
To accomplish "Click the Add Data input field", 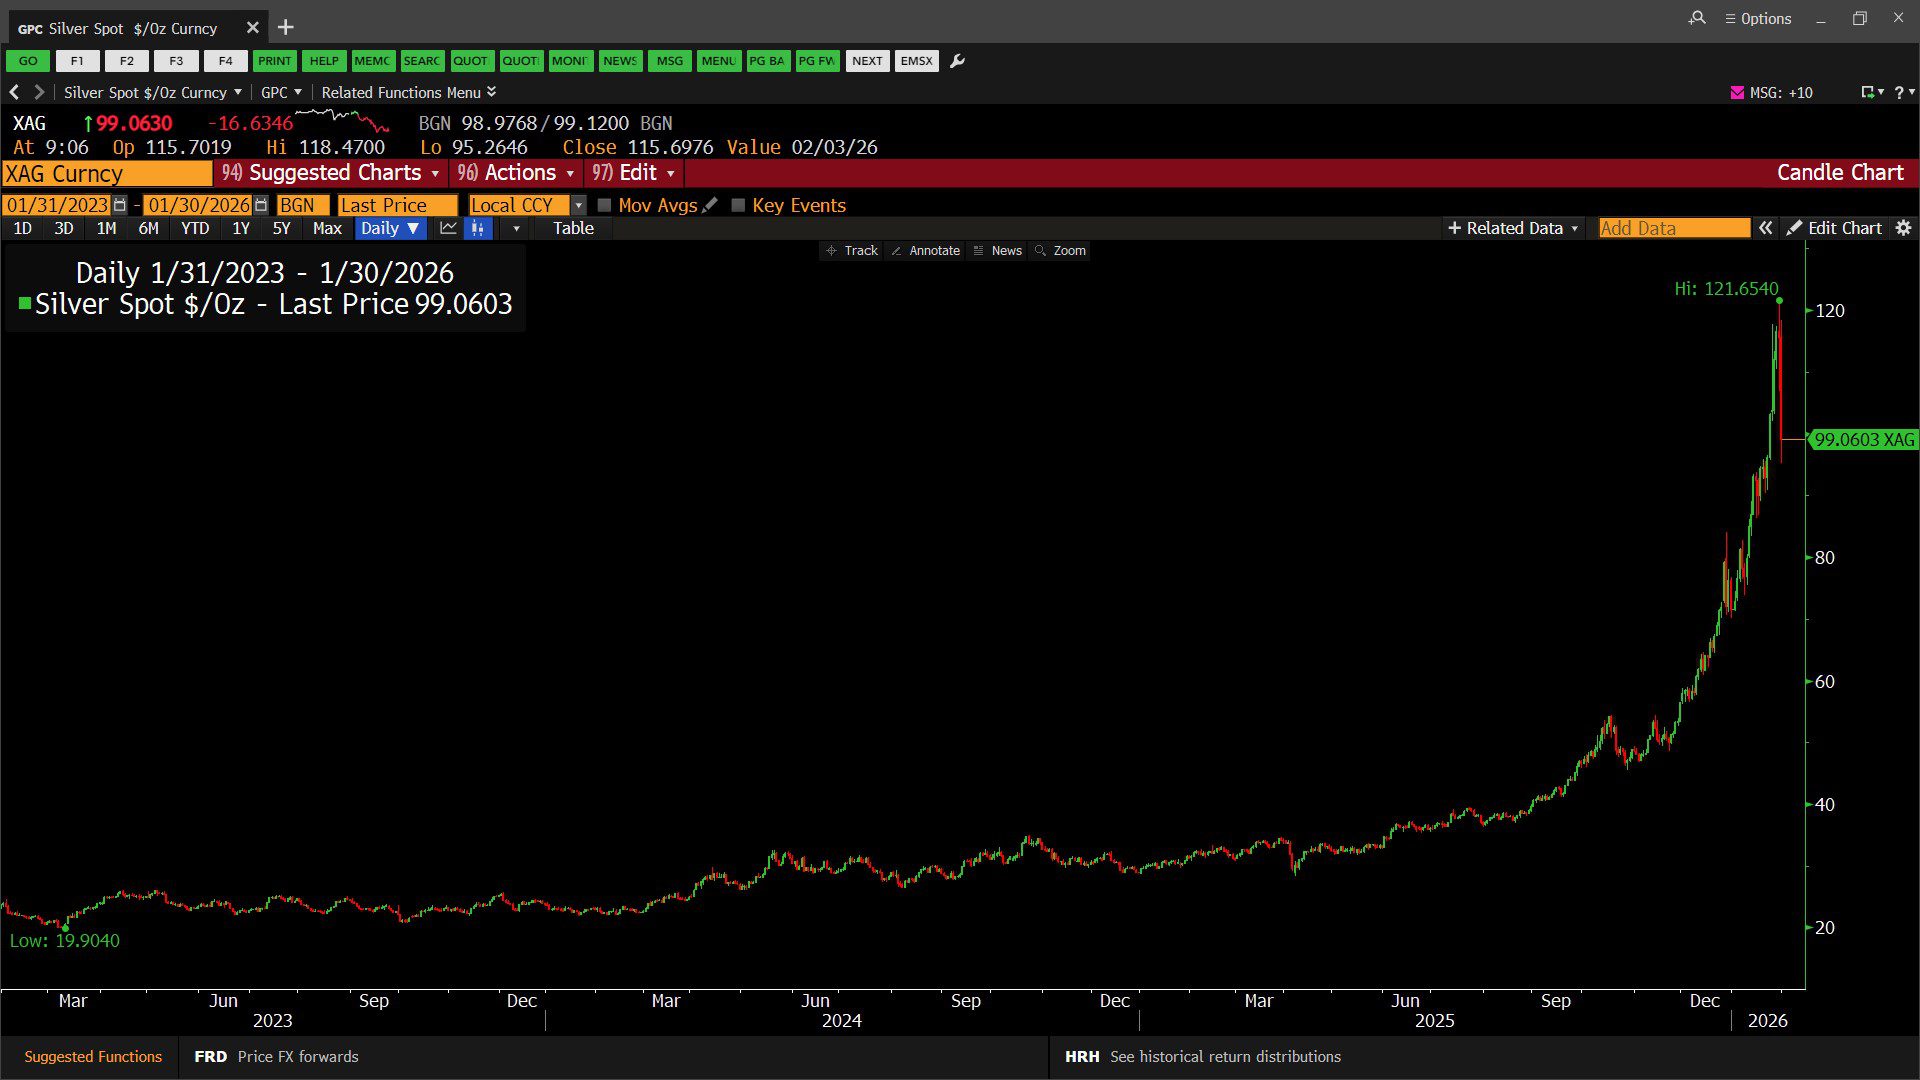I will [1674, 228].
